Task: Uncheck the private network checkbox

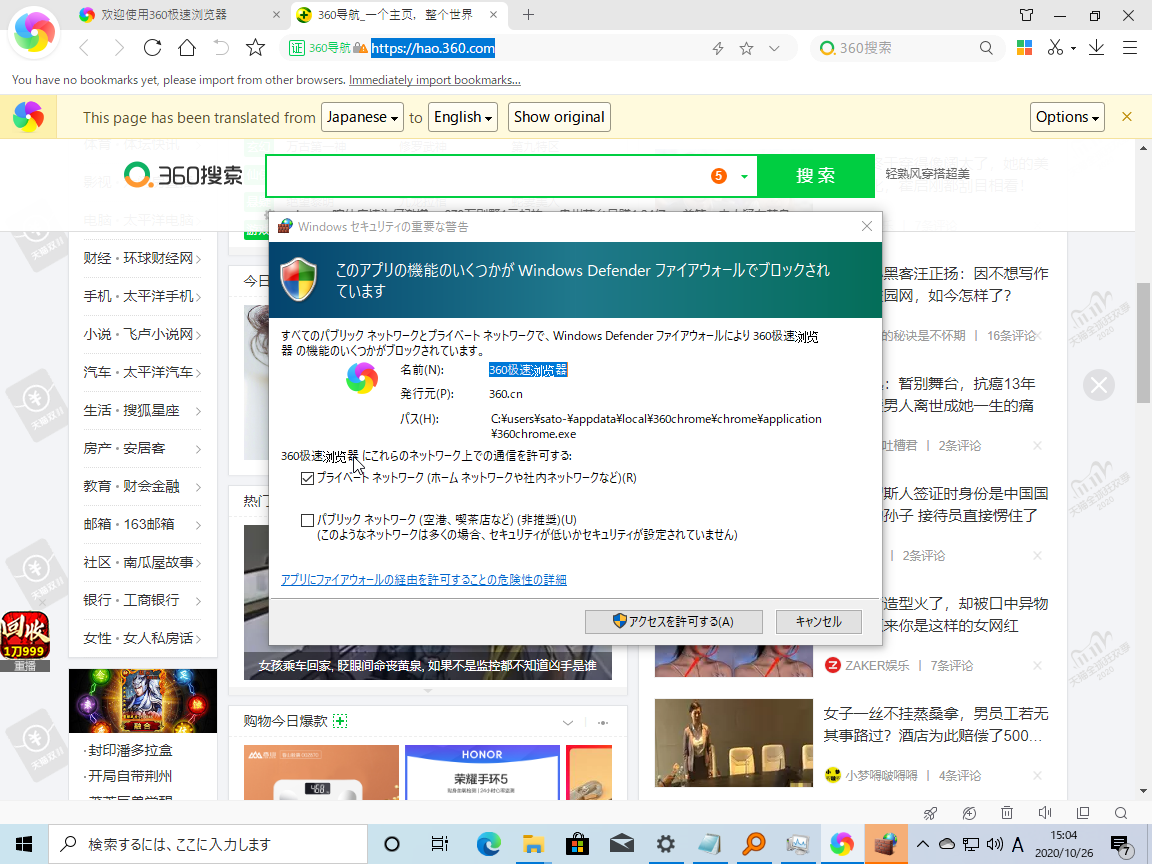Action: point(308,479)
